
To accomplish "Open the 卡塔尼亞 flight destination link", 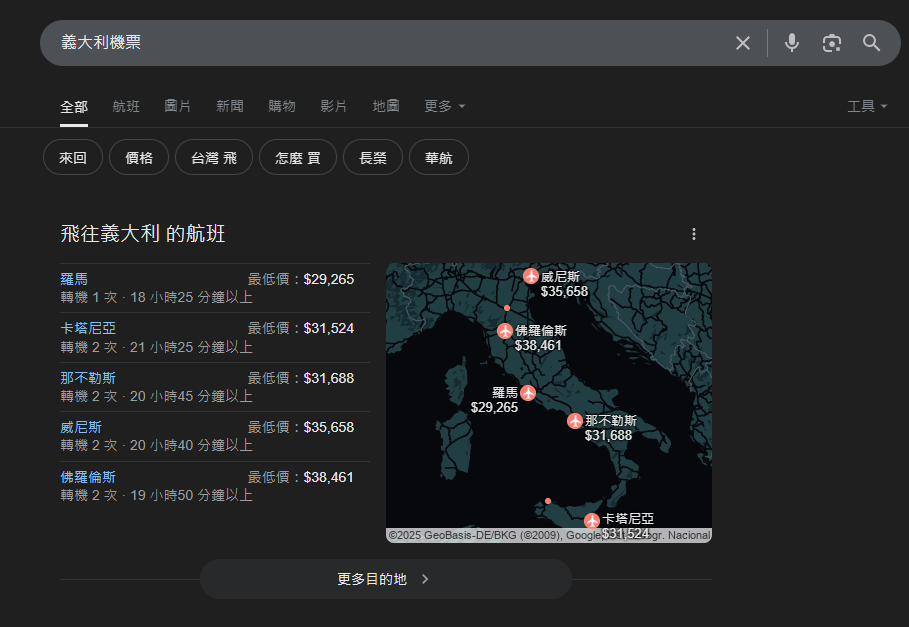I will tap(88, 328).
